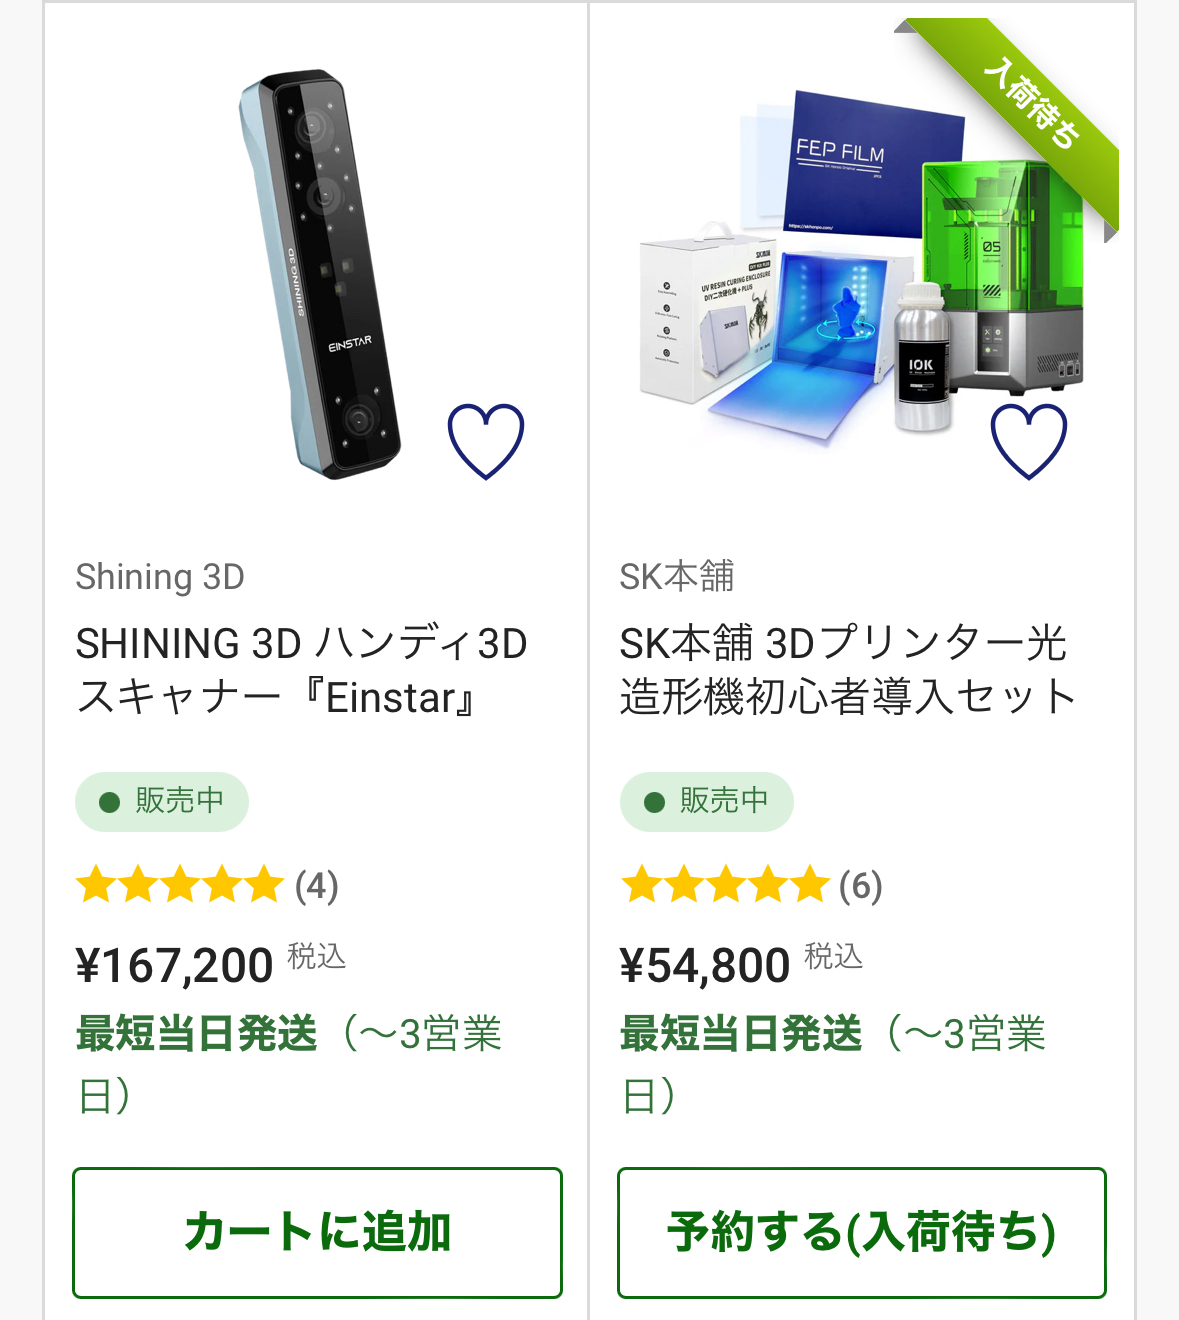Click the (4) review count

(317, 886)
